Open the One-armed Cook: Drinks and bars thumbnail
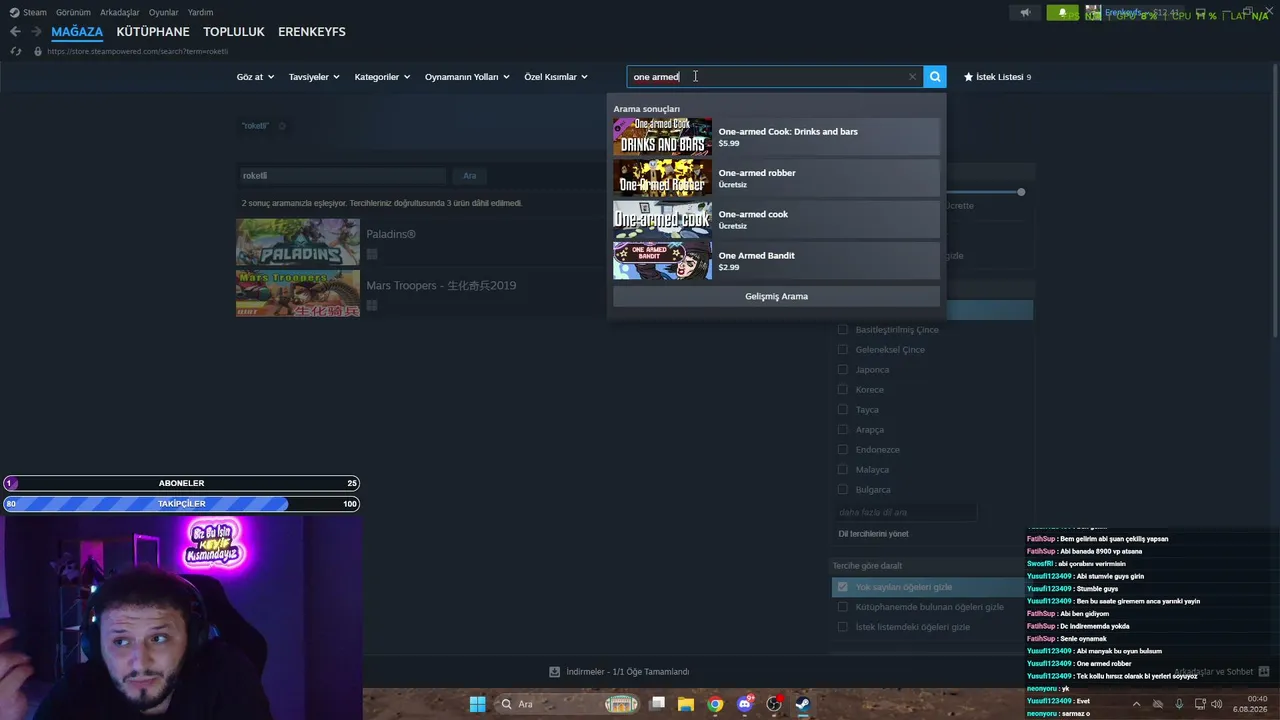The height and width of the screenshot is (720, 1280). tap(662, 137)
